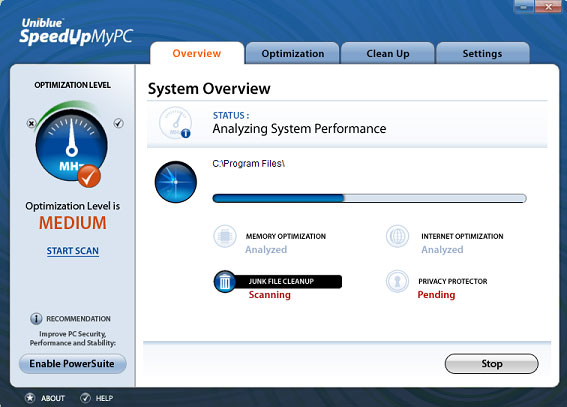Go to the Settings tab
This screenshot has height=407, width=567.
483,53
